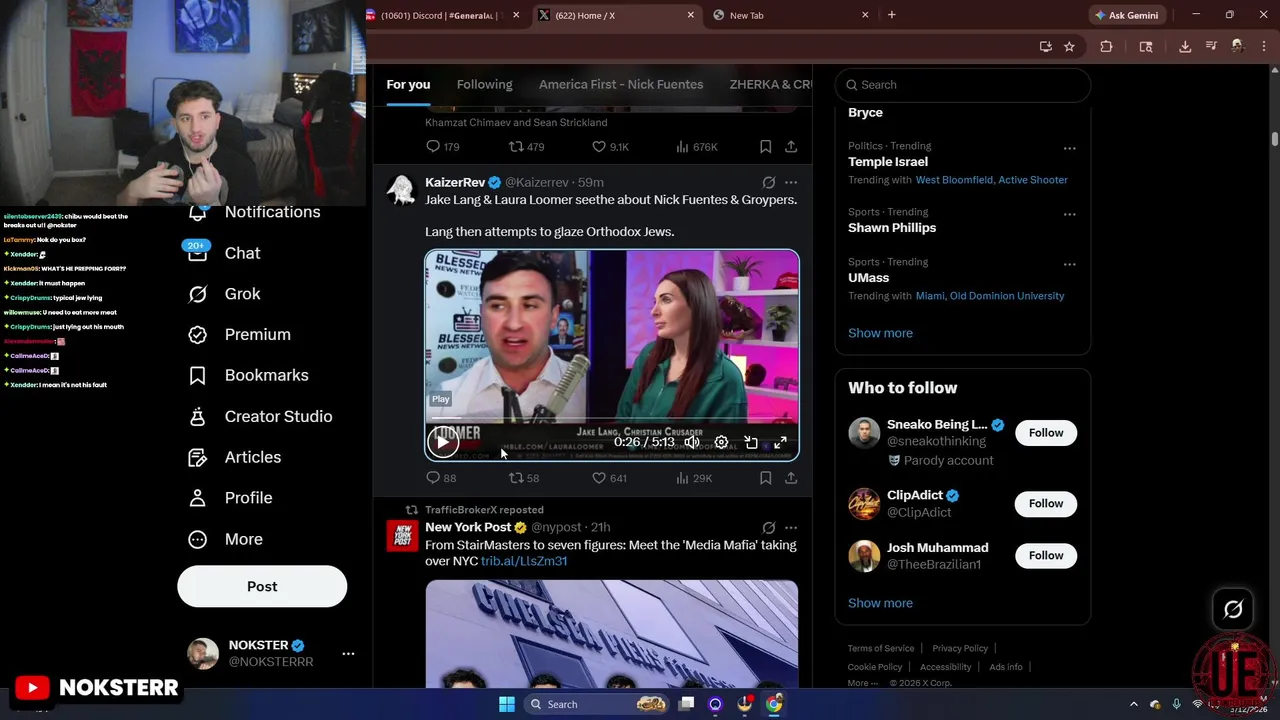
Task: Click the Creator Studio lightbulb icon
Action: pos(198,416)
